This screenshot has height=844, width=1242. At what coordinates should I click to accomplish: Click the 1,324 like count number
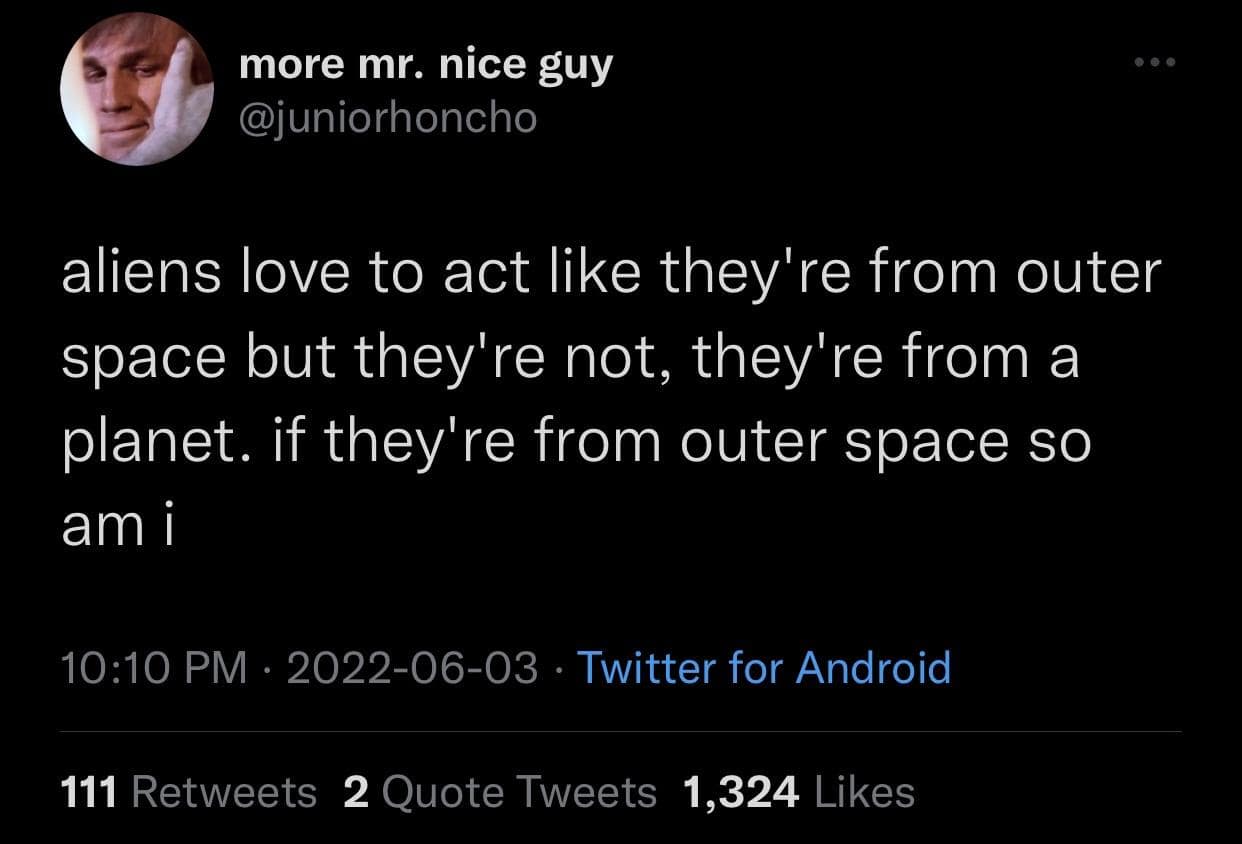coord(741,792)
